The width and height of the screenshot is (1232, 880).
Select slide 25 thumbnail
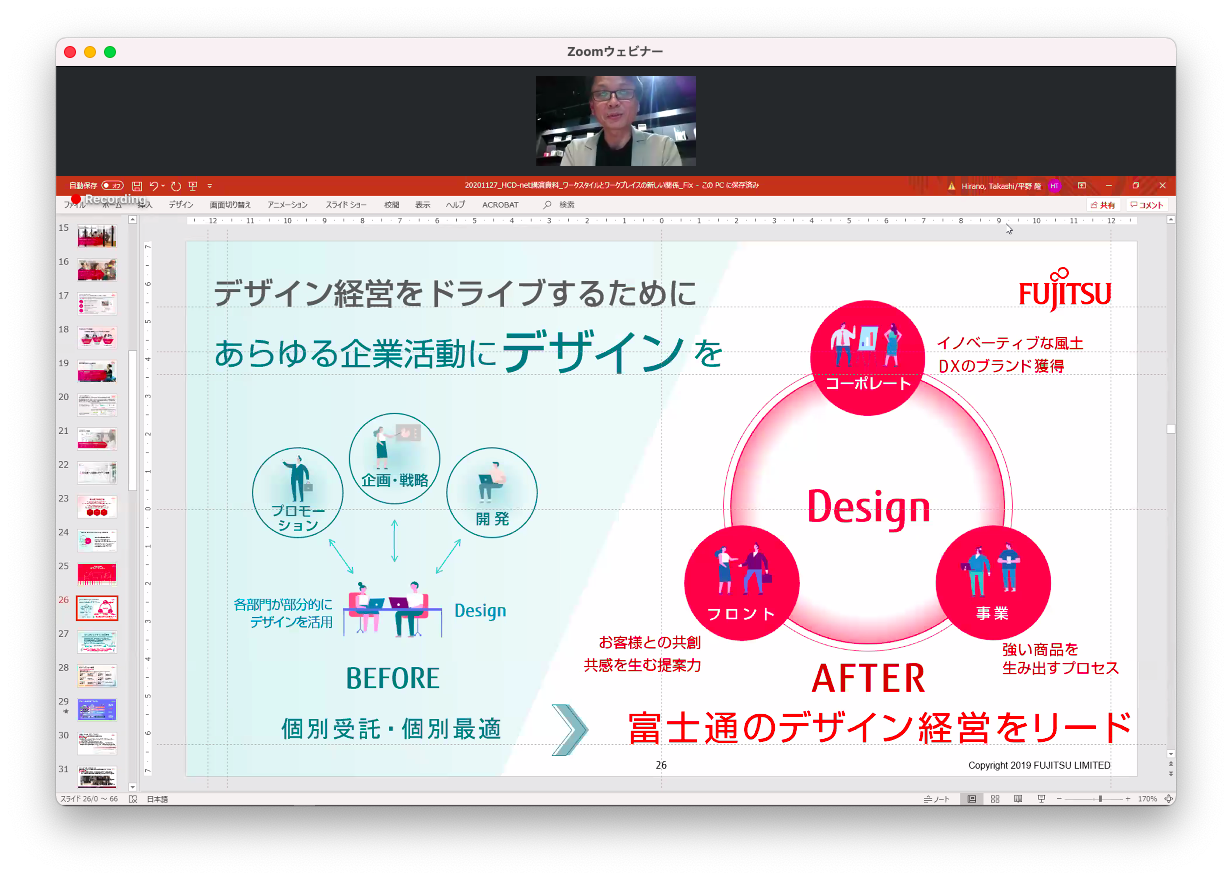(97, 574)
